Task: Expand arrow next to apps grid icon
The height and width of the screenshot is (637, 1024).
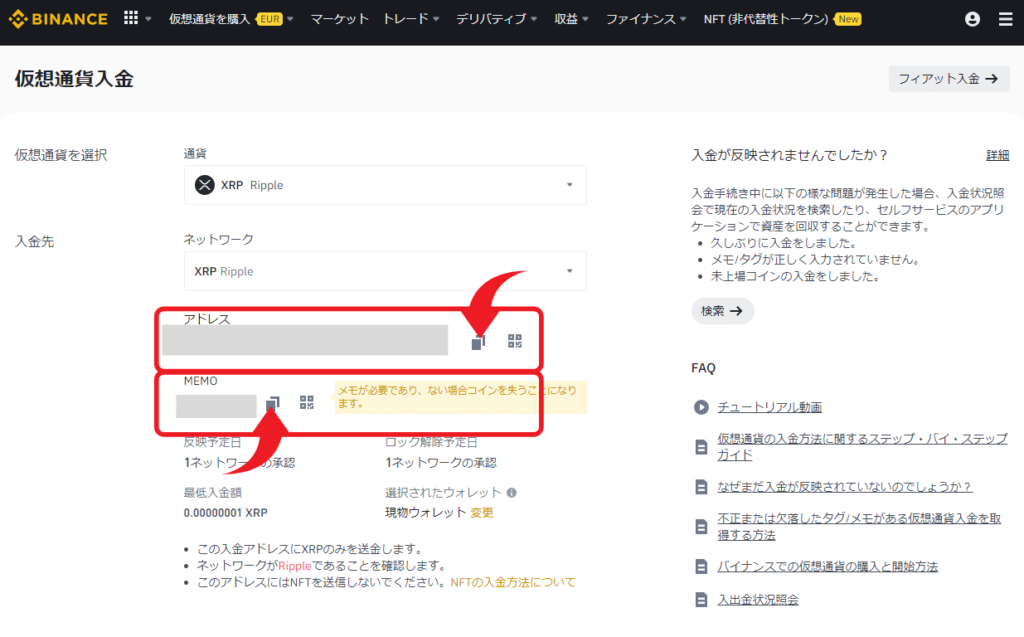Action: [148, 19]
